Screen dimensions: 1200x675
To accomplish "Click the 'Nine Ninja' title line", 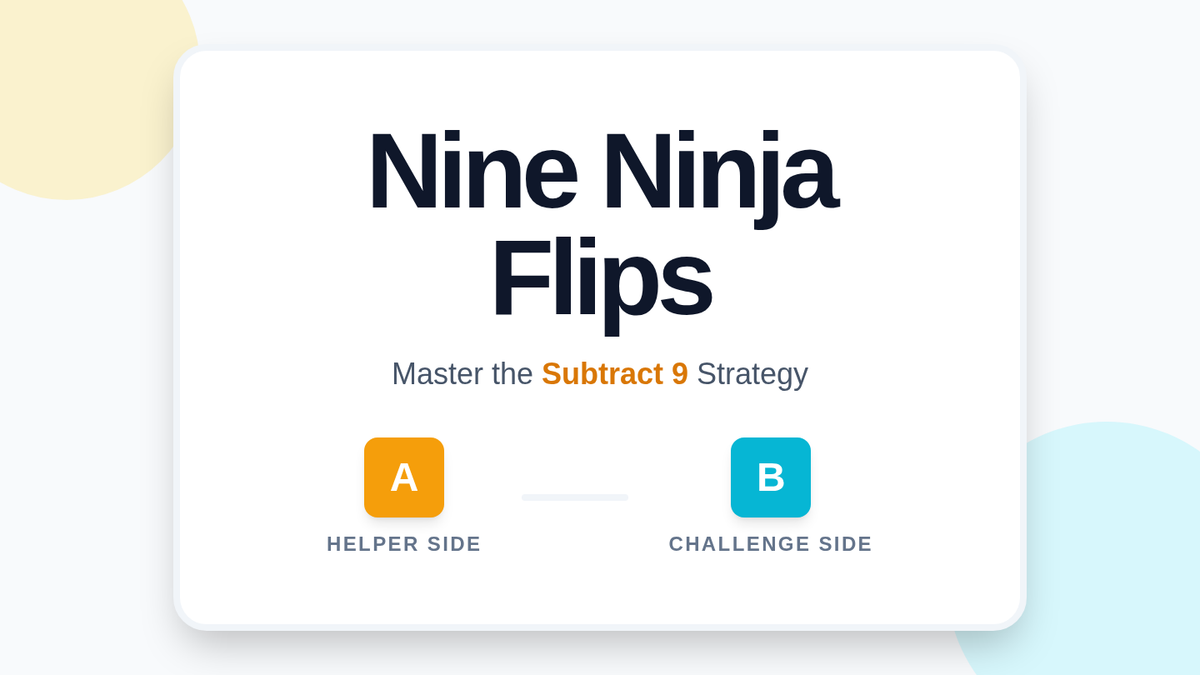I will click(x=602, y=172).
